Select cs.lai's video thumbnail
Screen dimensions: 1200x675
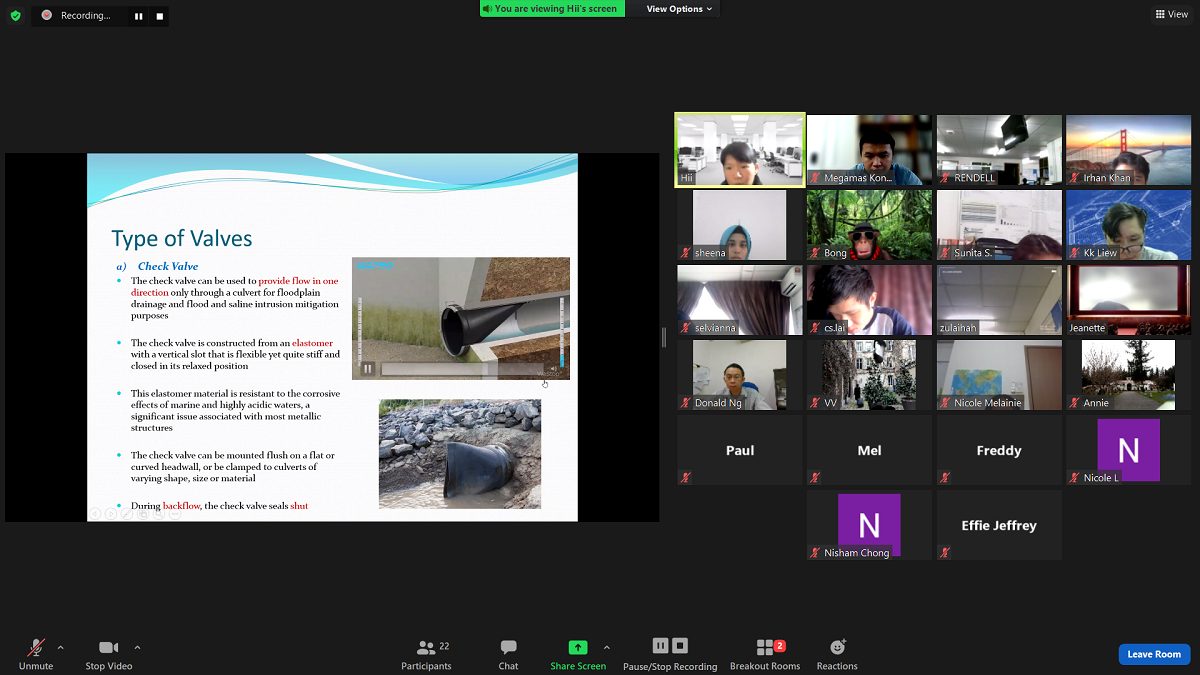click(869, 300)
